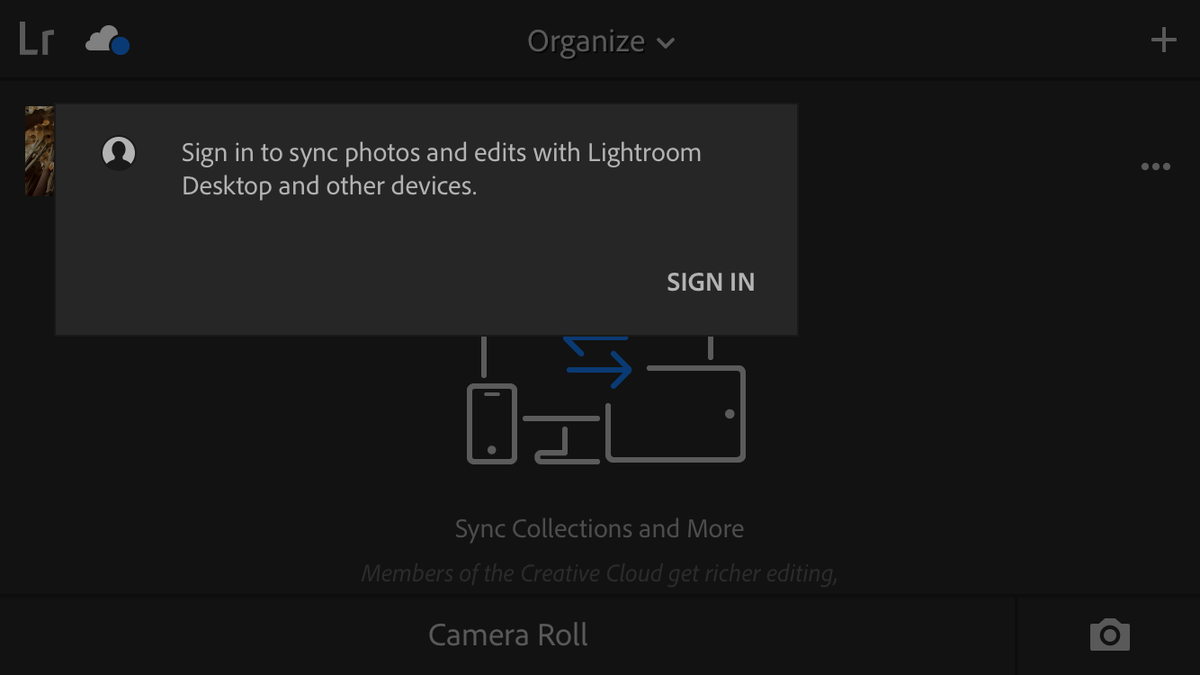Click the Sync Collections and More heading
Screen dimensions: 1200x675
599,528
